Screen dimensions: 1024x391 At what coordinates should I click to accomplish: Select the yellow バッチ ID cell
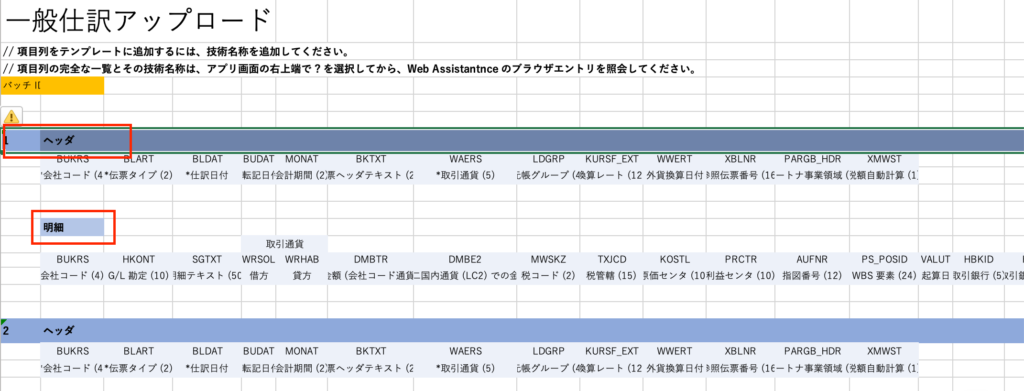(x=52, y=86)
